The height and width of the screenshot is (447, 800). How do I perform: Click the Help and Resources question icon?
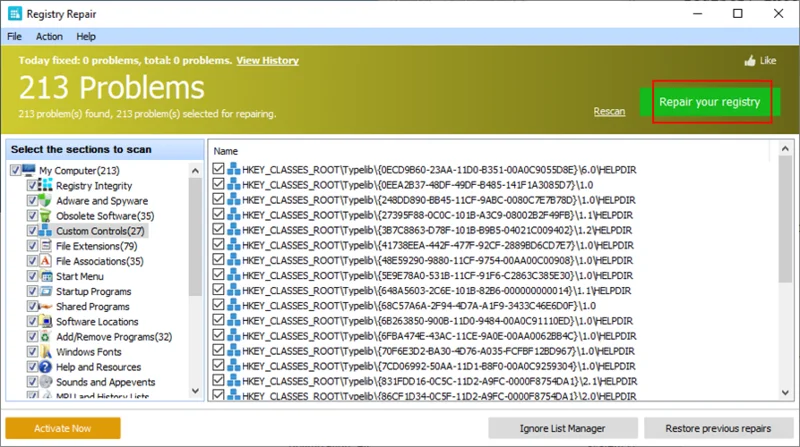coord(45,367)
